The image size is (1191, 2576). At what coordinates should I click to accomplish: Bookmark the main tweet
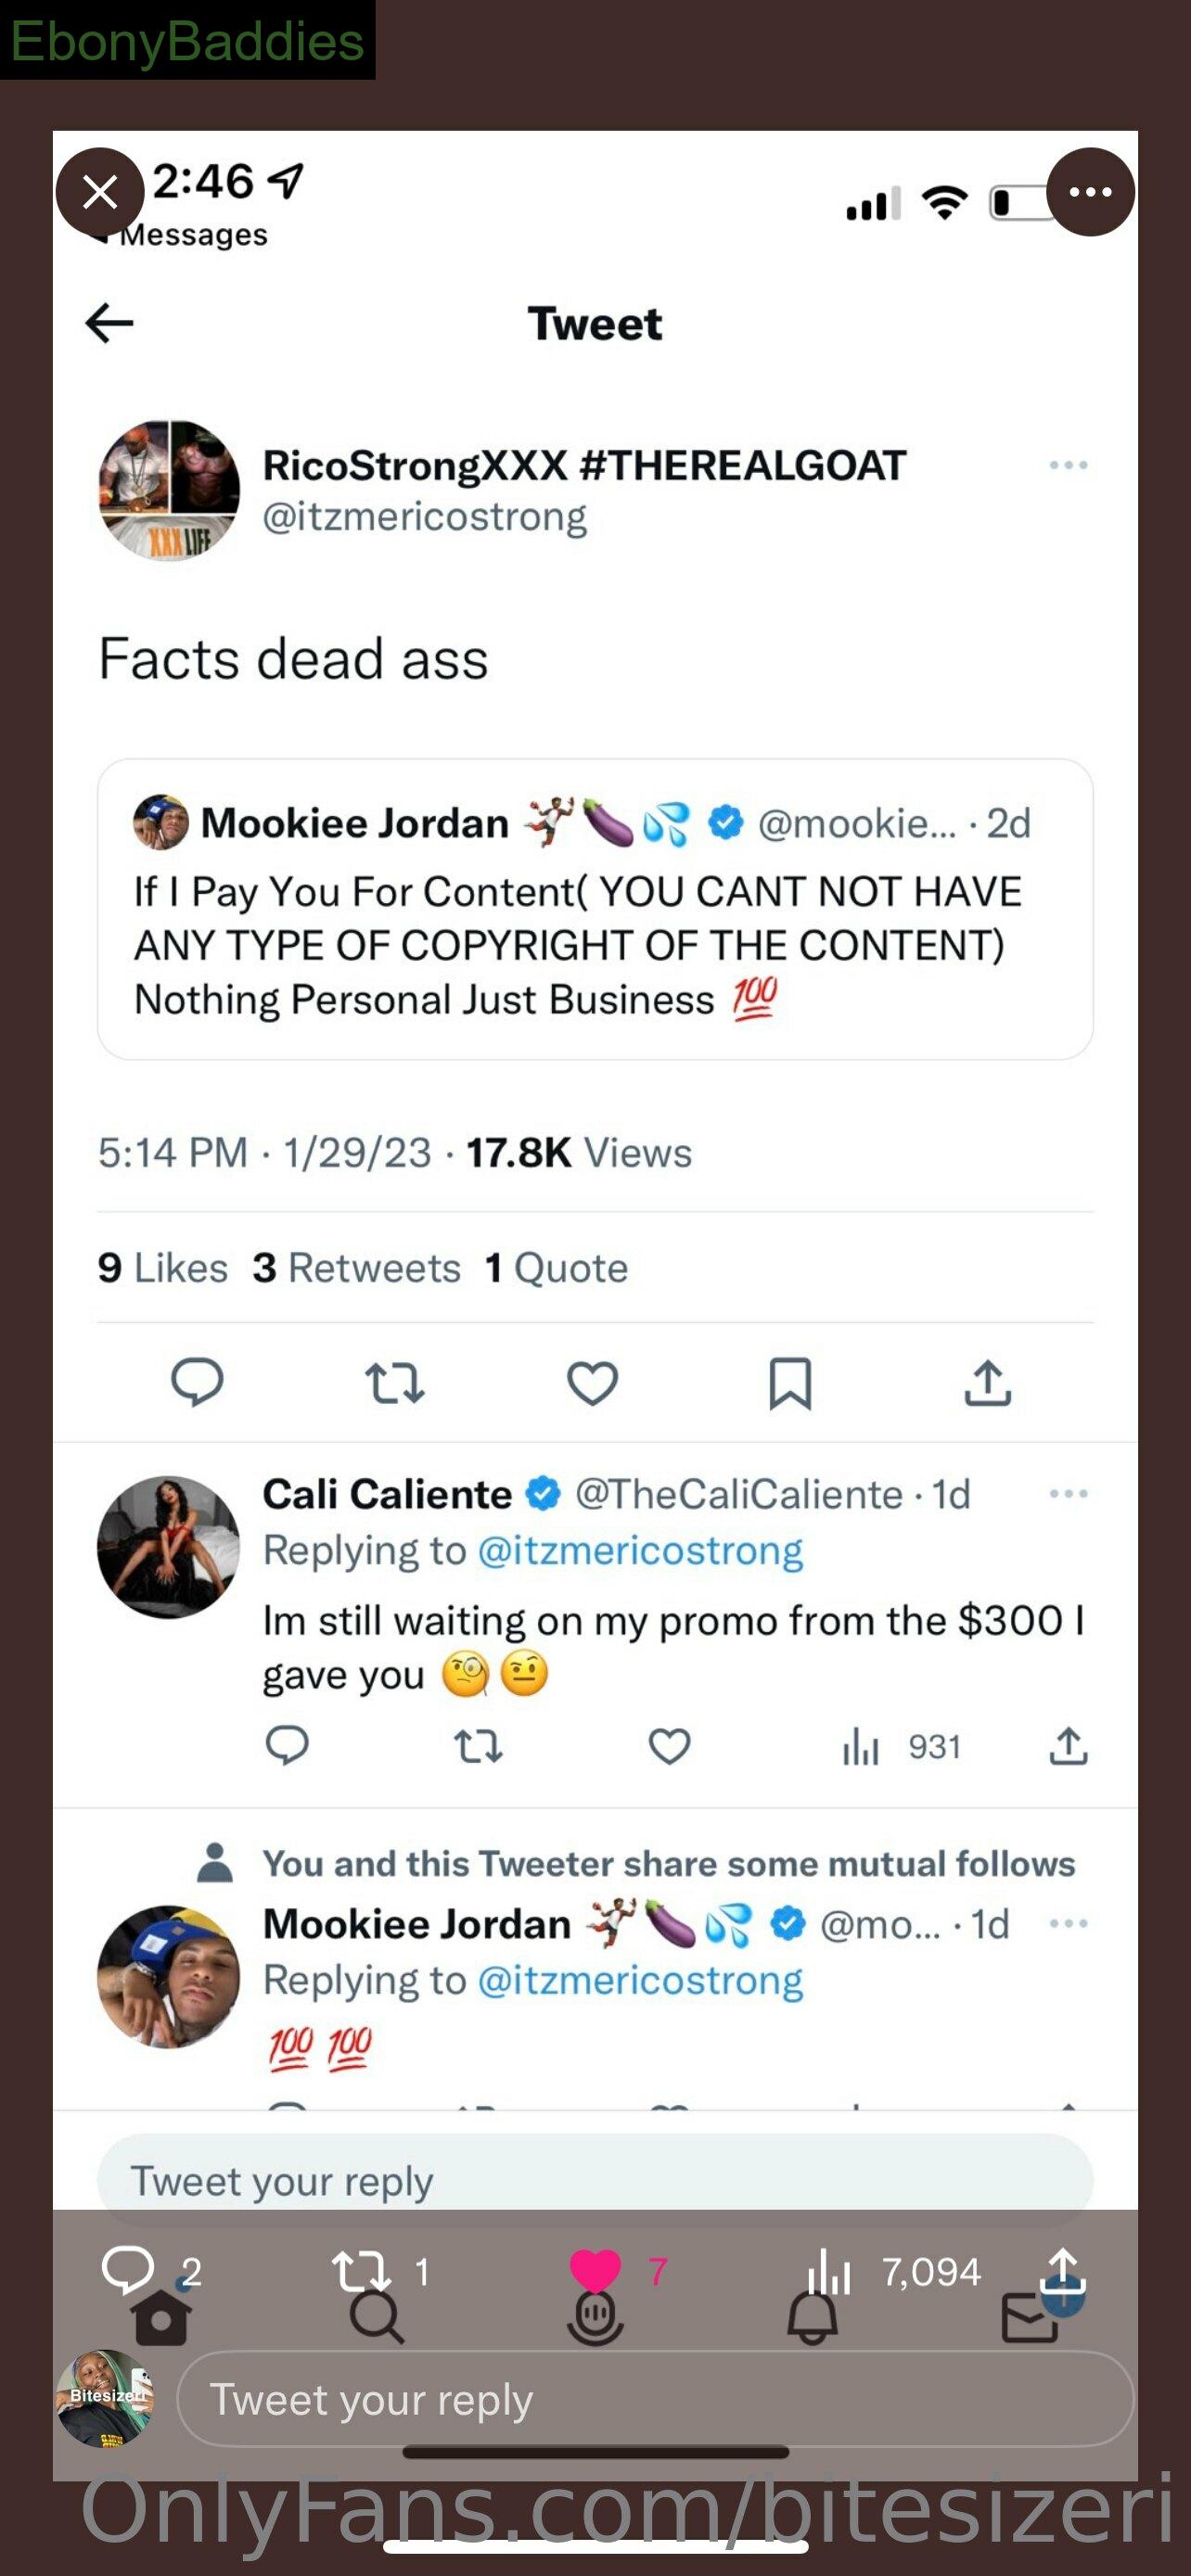tap(790, 1383)
